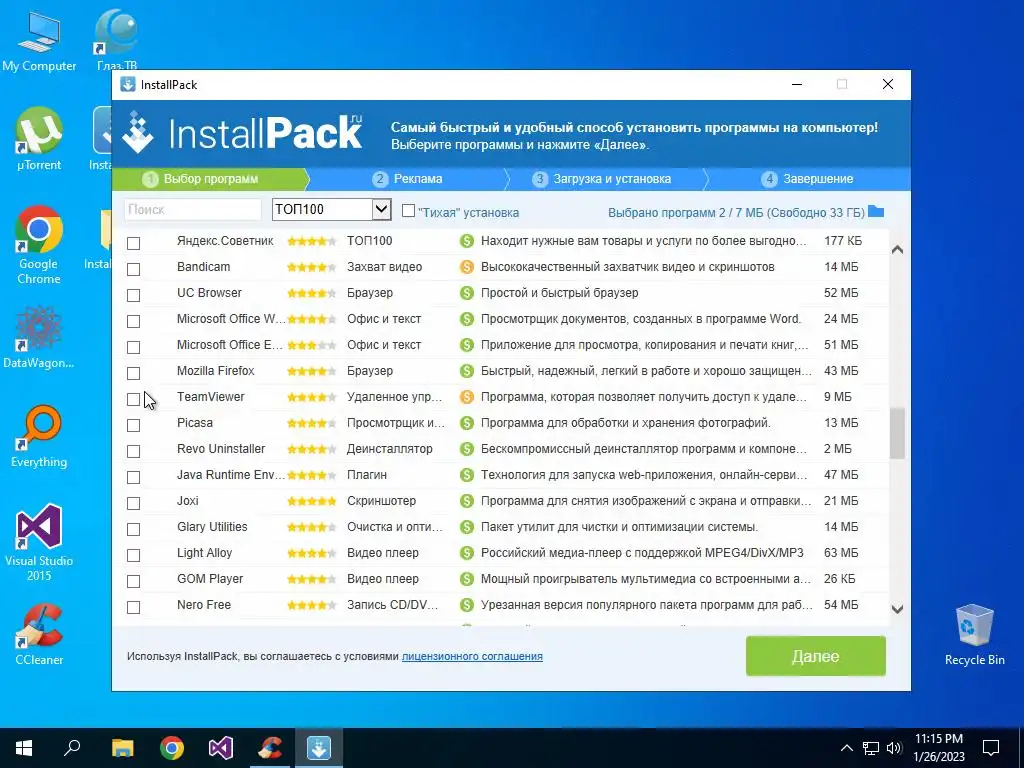The height and width of the screenshot is (768, 1024).
Task: Check the Light Alloy checkbox
Action: point(133,555)
